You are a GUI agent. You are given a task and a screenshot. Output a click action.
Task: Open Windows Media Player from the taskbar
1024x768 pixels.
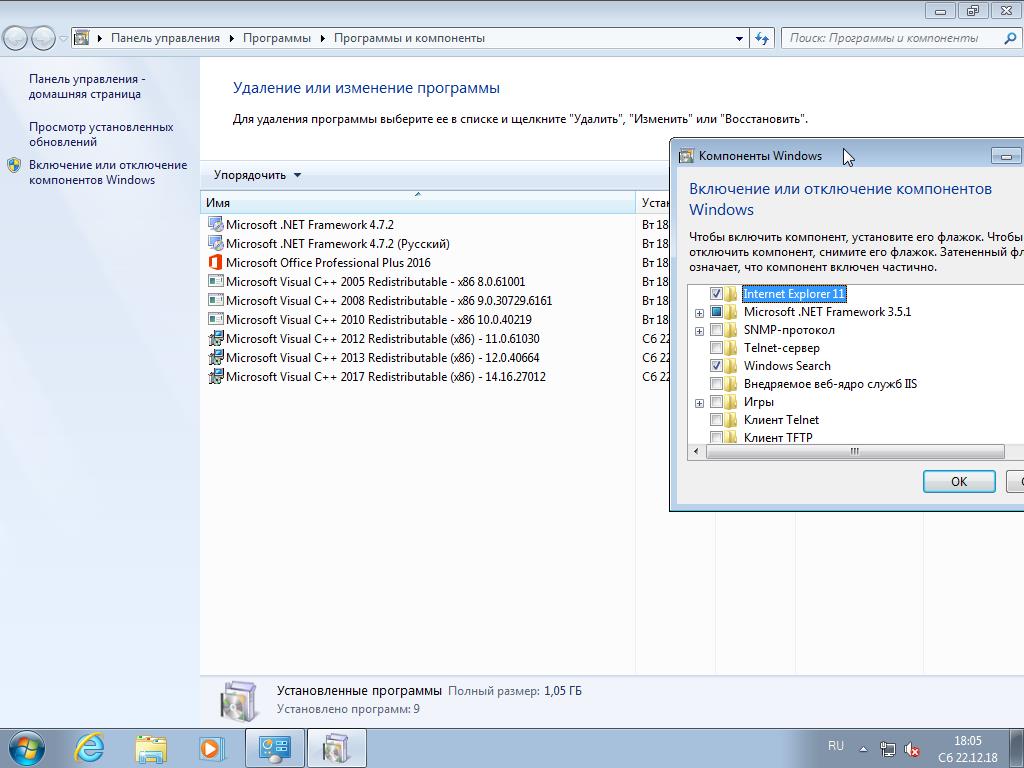(x=212, y=748)
